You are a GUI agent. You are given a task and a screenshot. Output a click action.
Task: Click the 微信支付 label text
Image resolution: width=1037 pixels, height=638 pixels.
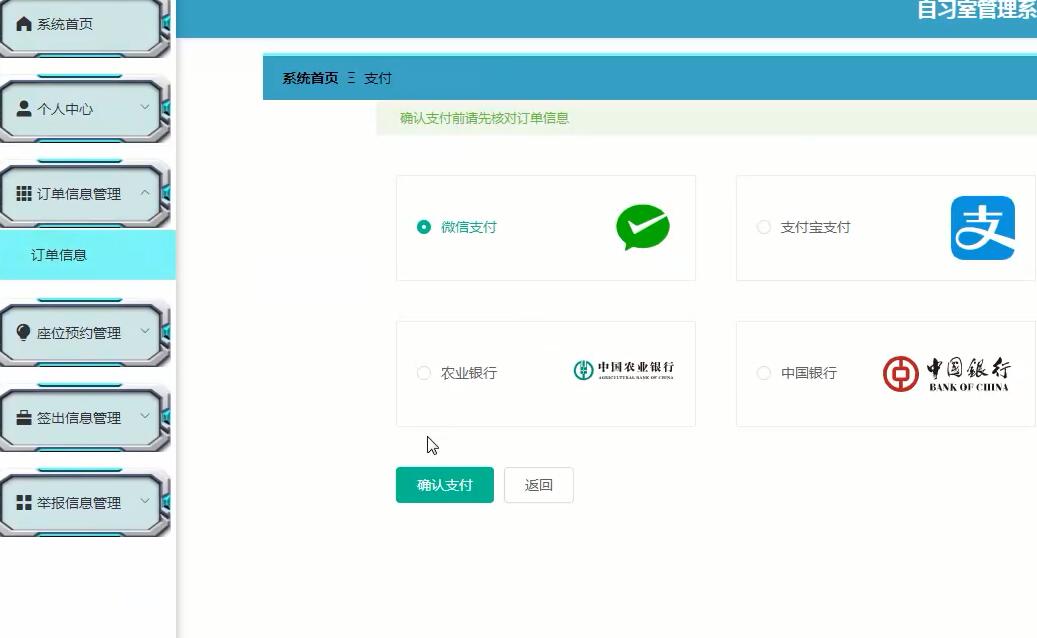tap(469, 227)
